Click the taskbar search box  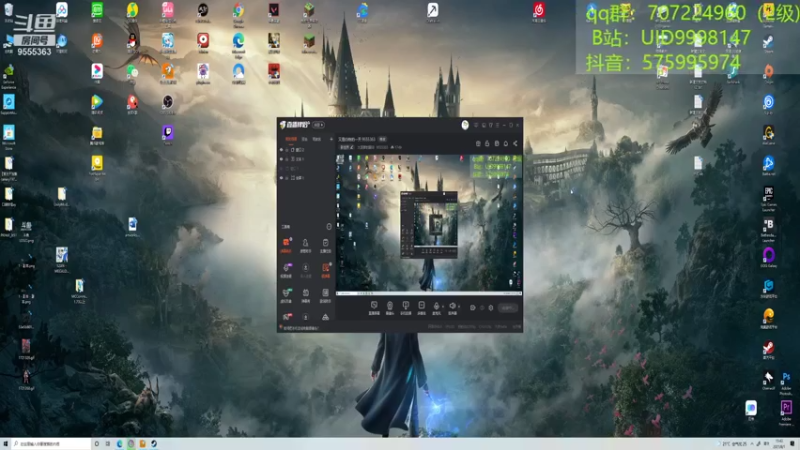click(51, 444)
